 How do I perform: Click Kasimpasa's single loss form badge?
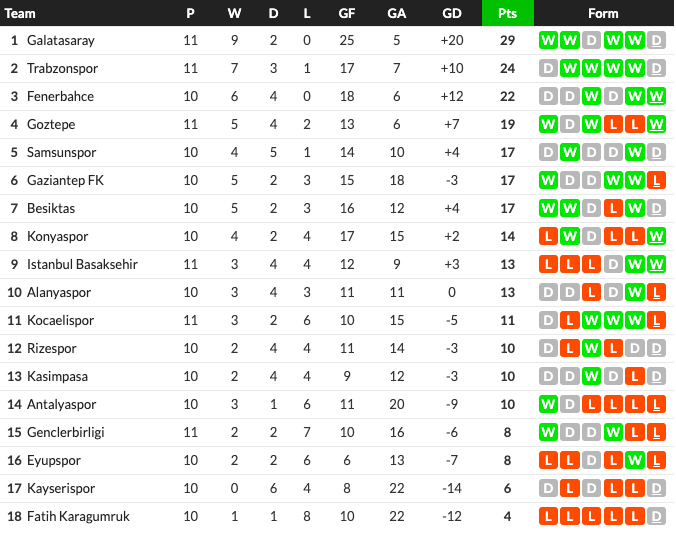[635, 377]
